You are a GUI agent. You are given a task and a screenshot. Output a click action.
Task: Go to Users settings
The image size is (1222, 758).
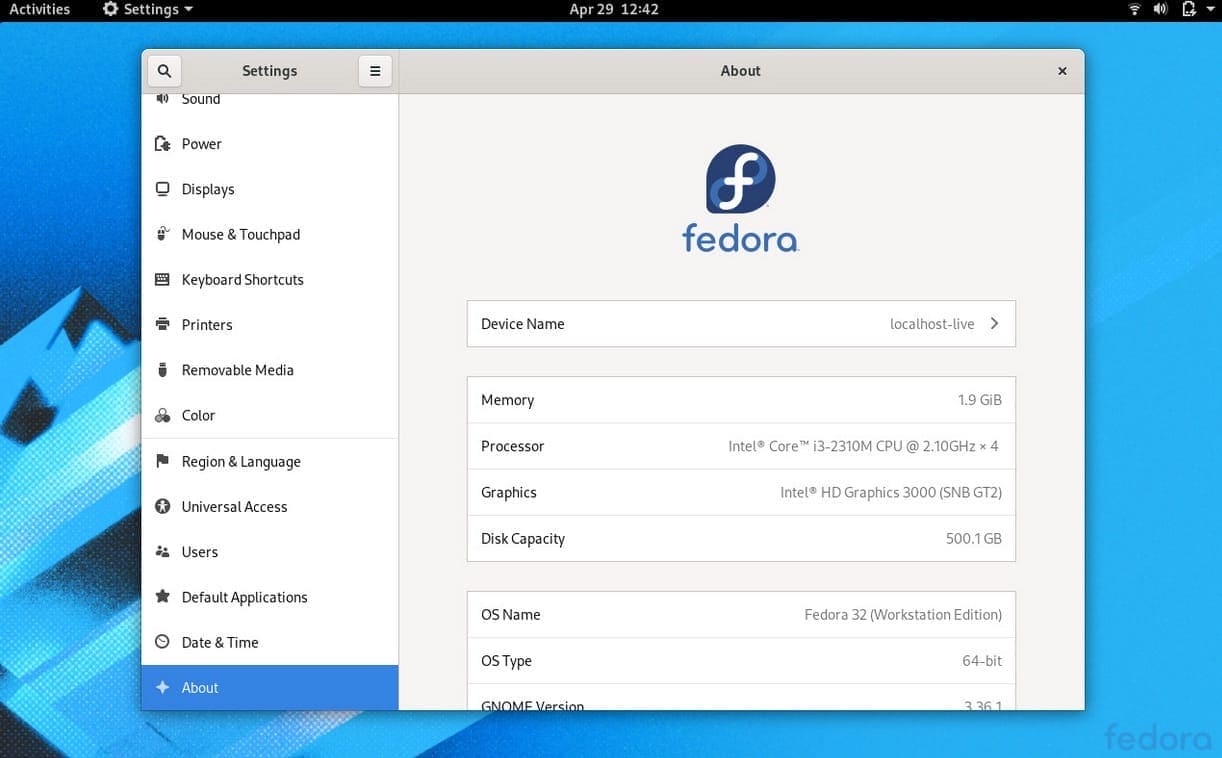click(270, 552)
